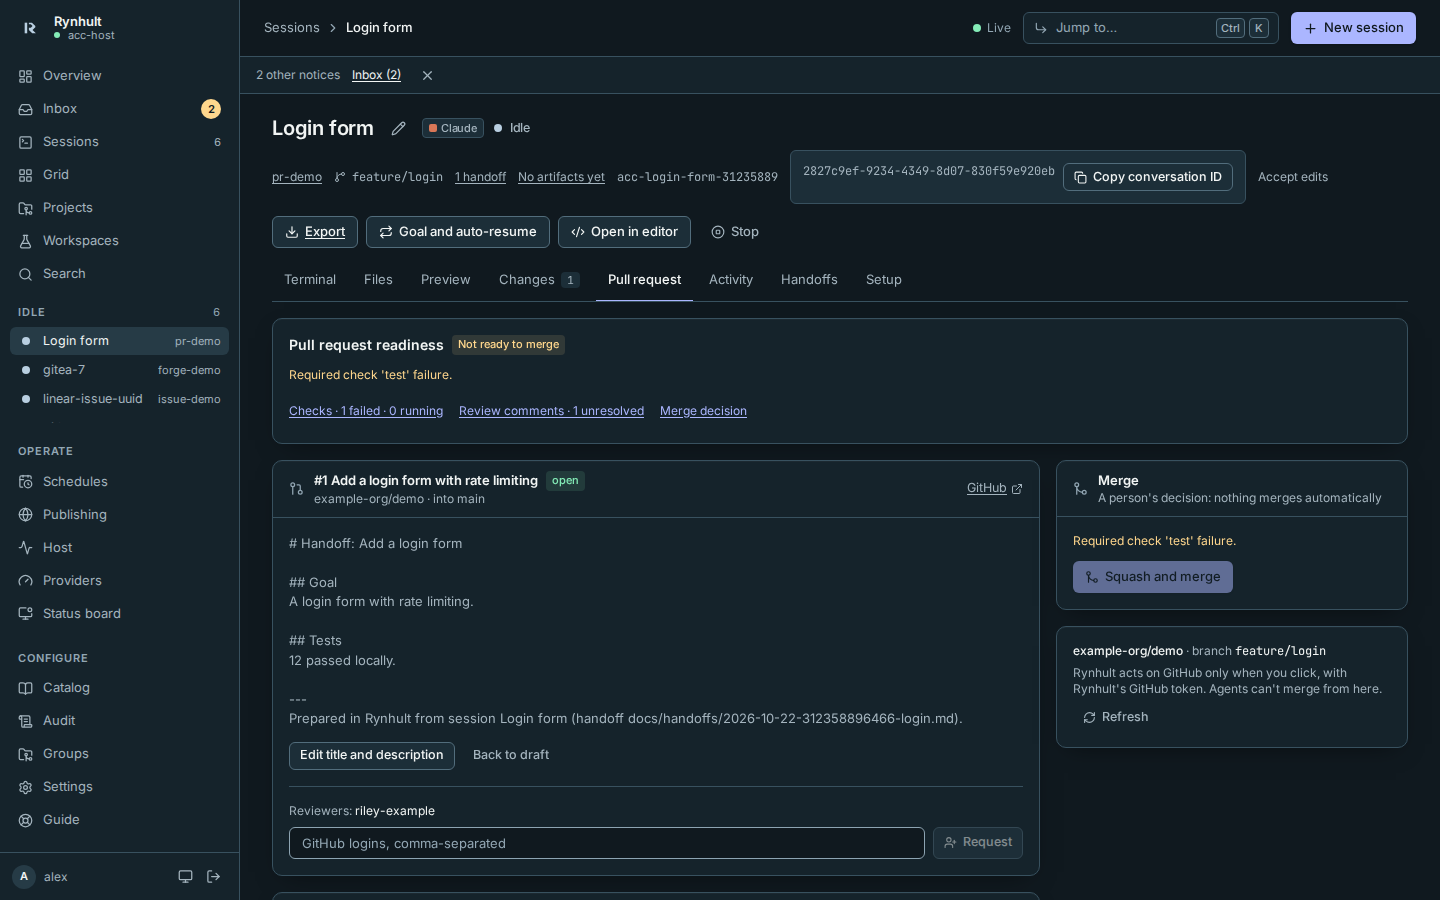This screenshot has width=1440, height=900.
Task: Select the gitea-7 idle session
Action: [x=120, y=370]
